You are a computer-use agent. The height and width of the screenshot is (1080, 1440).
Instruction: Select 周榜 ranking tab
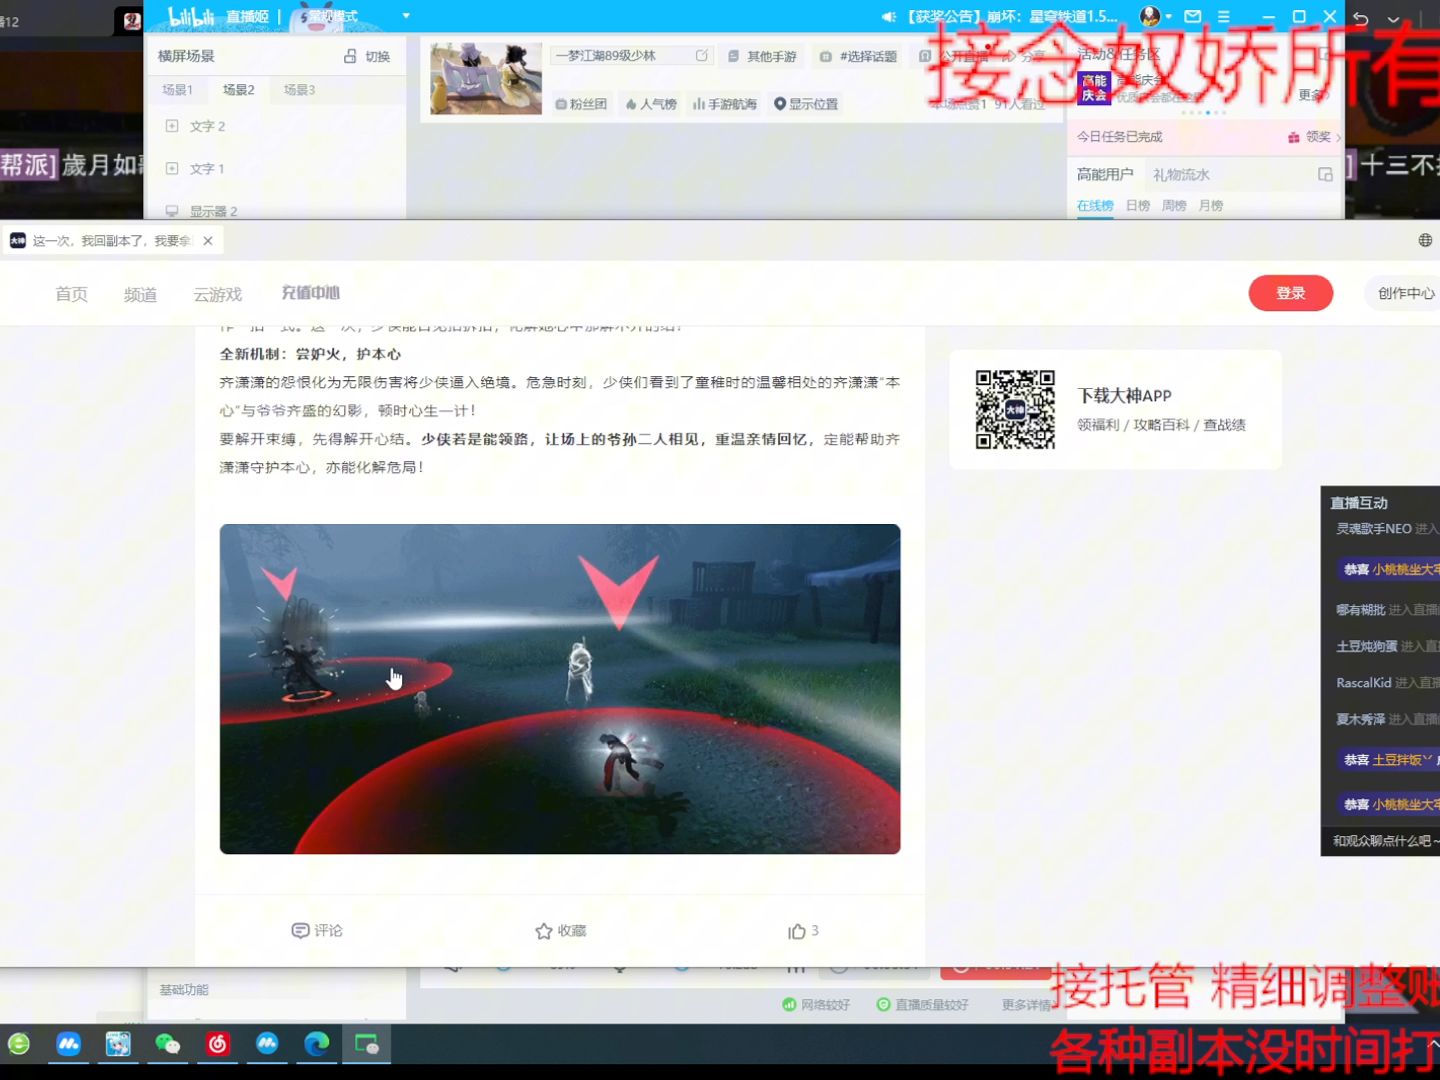click(1174, 206)
